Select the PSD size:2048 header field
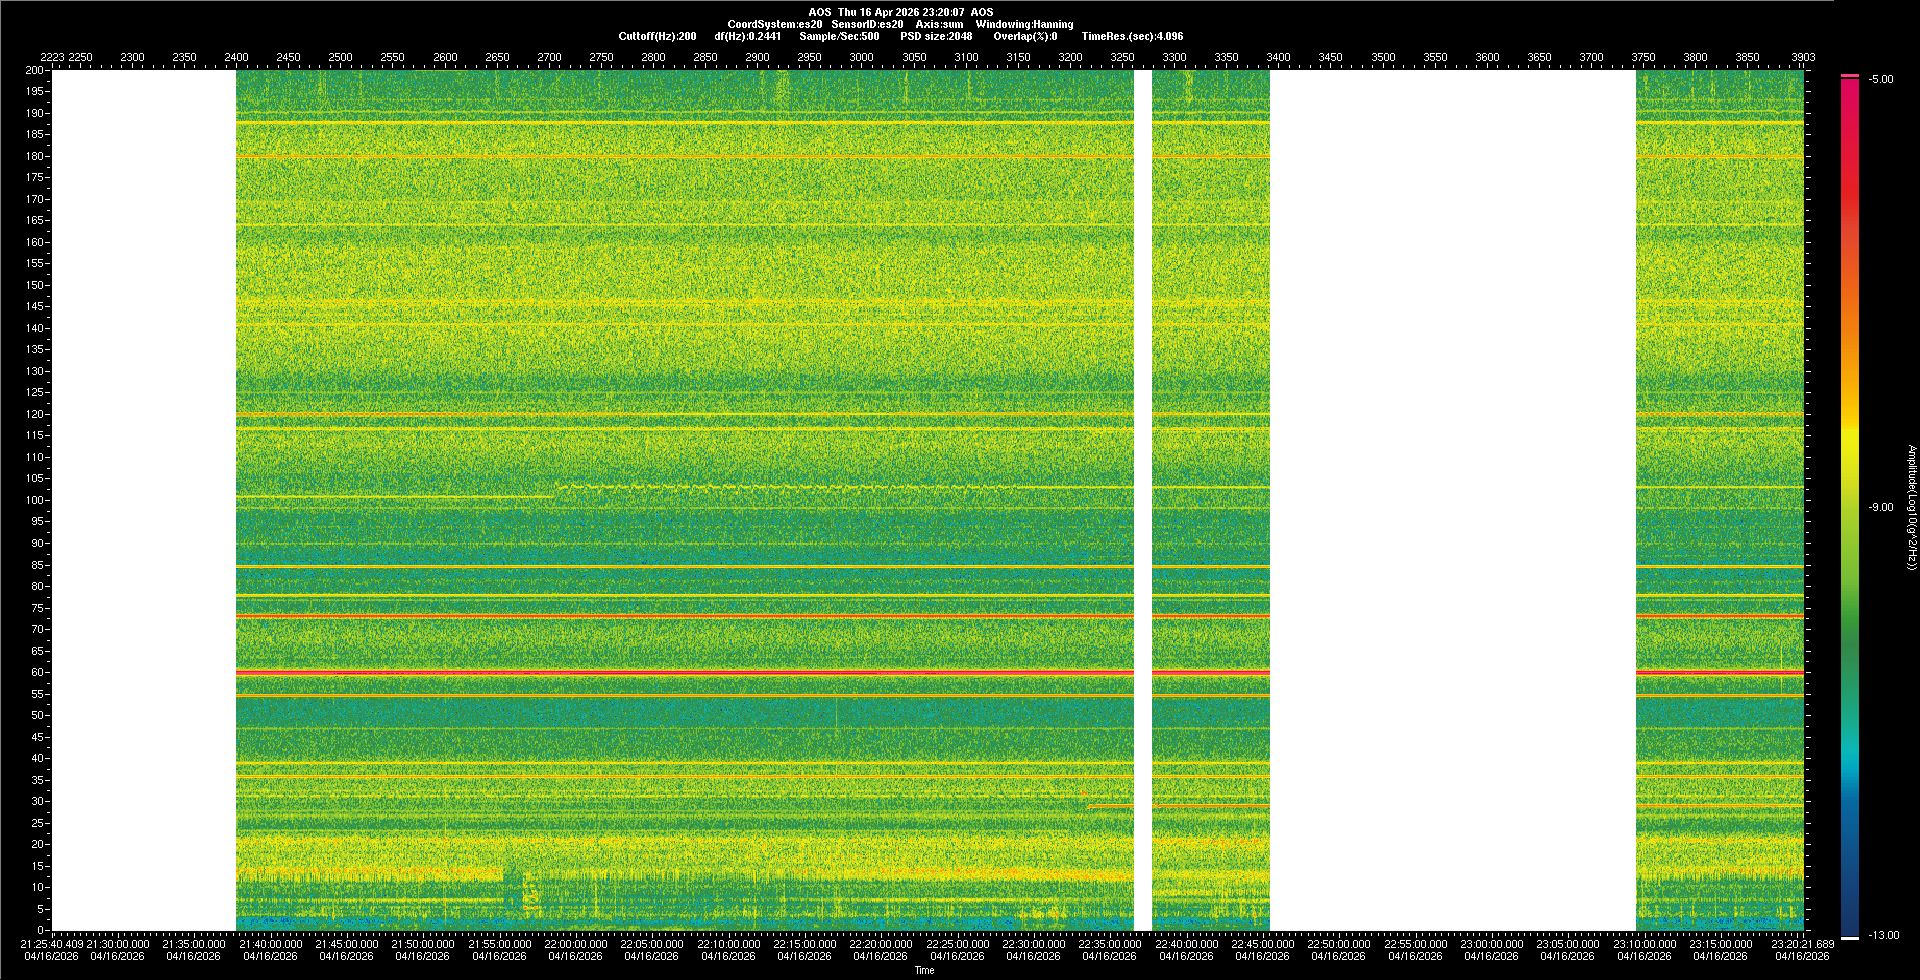Viewport: 1920px width, 980px height. [936, 37]
